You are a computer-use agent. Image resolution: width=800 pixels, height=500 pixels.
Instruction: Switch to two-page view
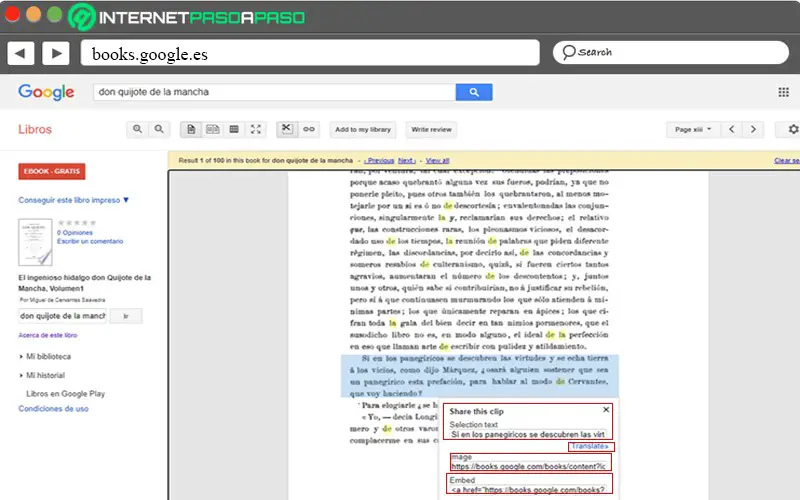[213, 129]
